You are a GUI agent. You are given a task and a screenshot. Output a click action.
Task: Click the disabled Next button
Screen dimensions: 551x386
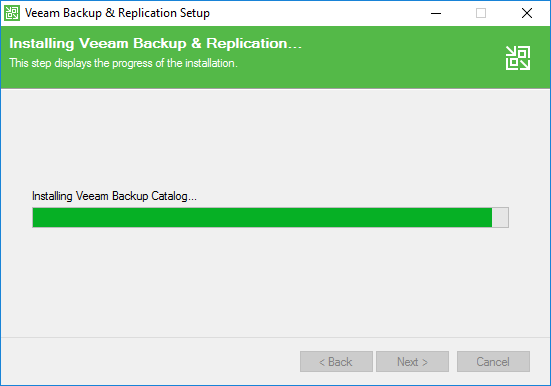coord(412,361)
